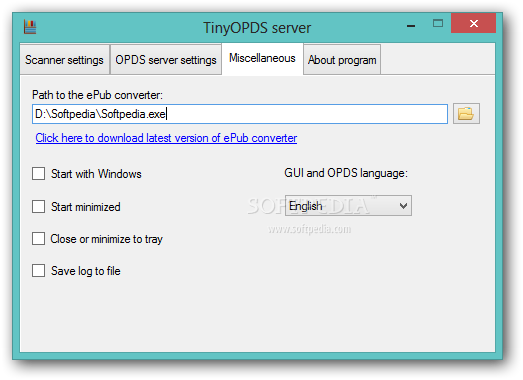The width and height of the screenshot is (523, 380).
Task: Switch to Scanner settings tab
Action: [64, 60]
